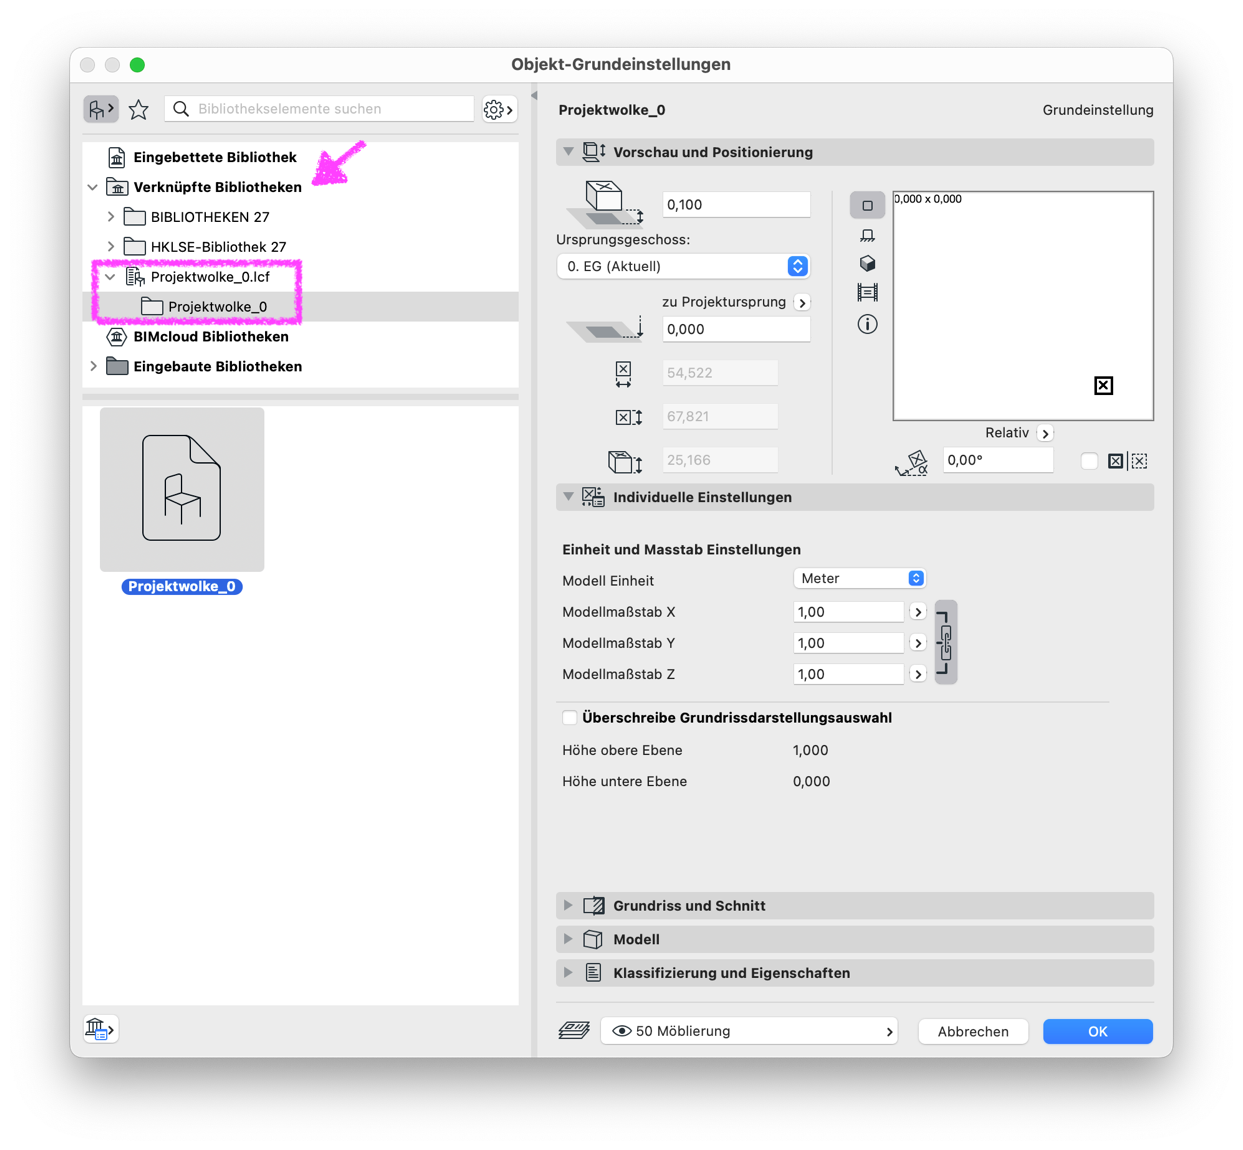Screen dimensions: 1243x1150
Task: Collapse Vorschau und Positionierung panel
Action: point(568,152)
